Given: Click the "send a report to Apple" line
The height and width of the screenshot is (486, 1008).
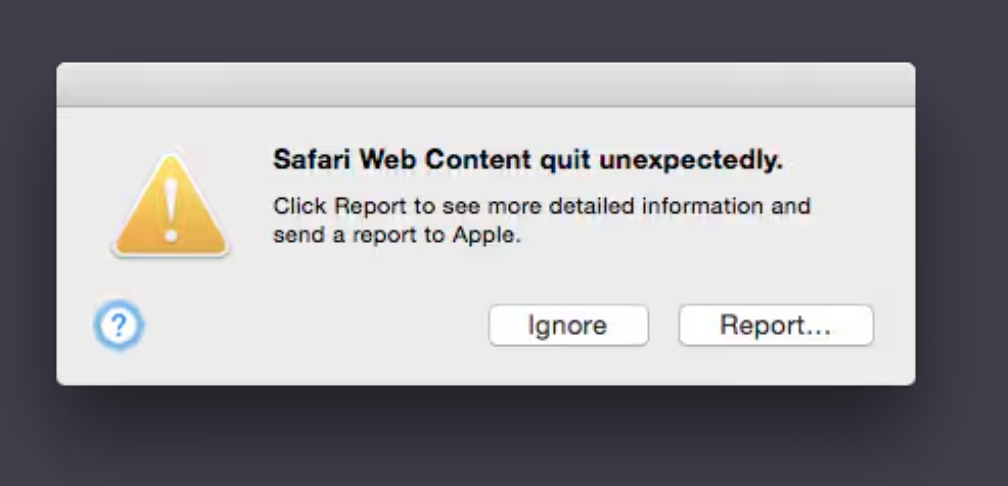Looking at the screenshot, I should coord(397,236).
